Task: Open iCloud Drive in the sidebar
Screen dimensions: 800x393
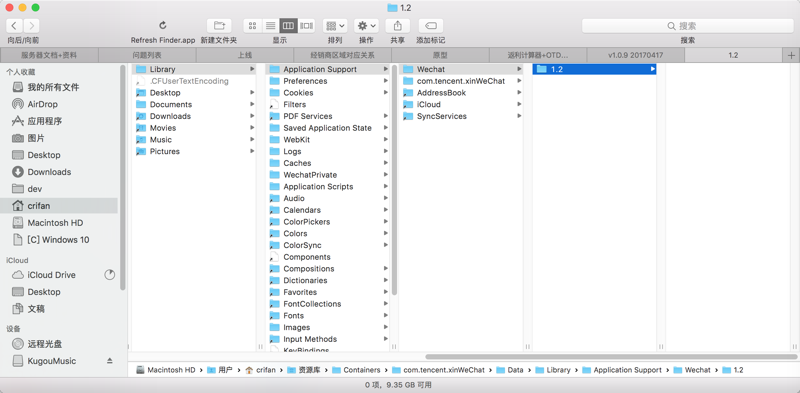Action: pos(51,275)
